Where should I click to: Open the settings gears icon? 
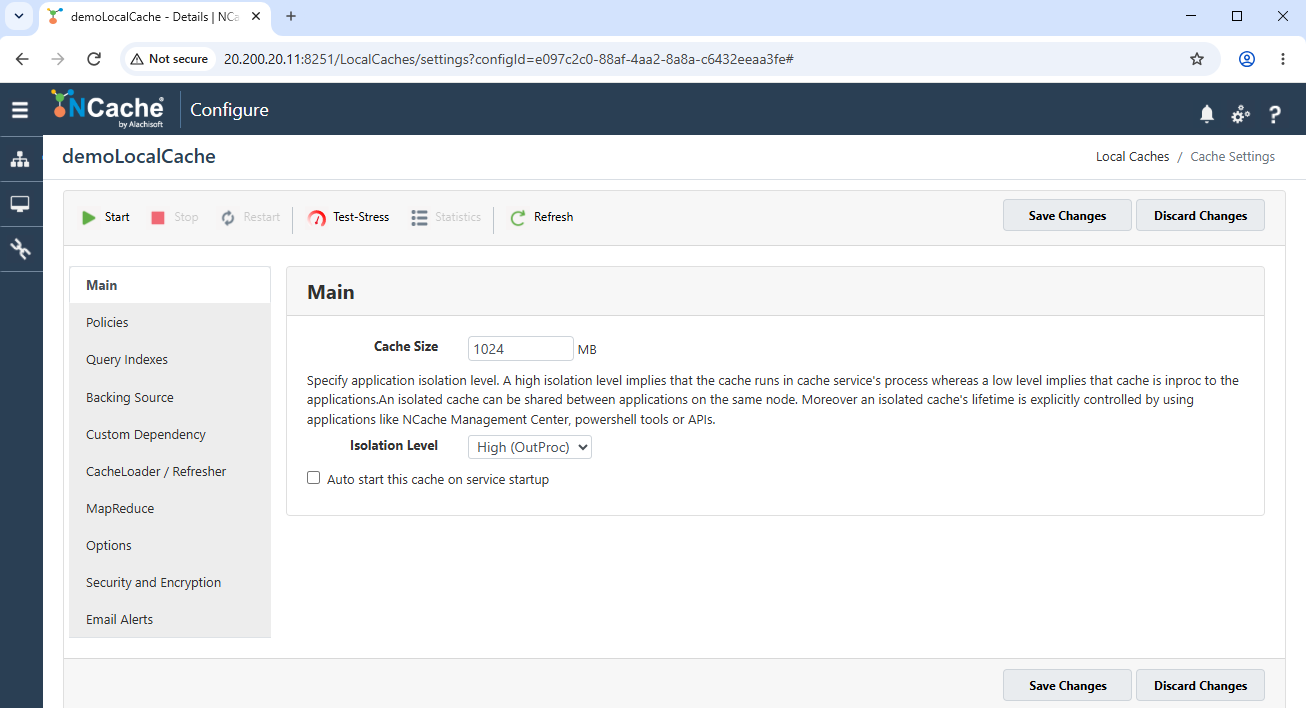click(x=1240, y=114)
